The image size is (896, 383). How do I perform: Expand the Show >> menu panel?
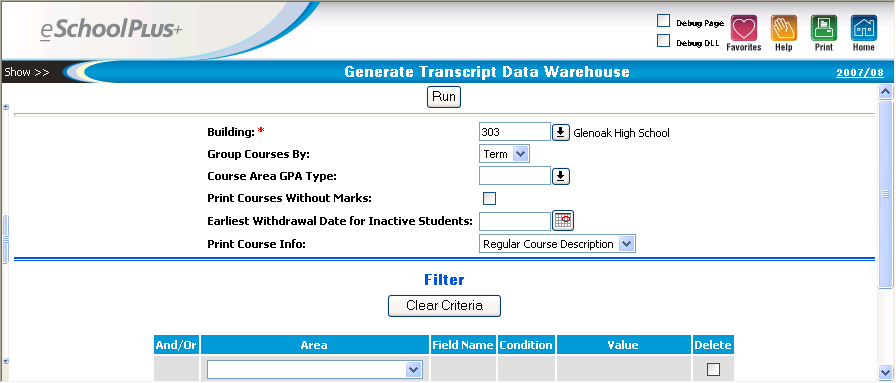click(x=27, y=73)
